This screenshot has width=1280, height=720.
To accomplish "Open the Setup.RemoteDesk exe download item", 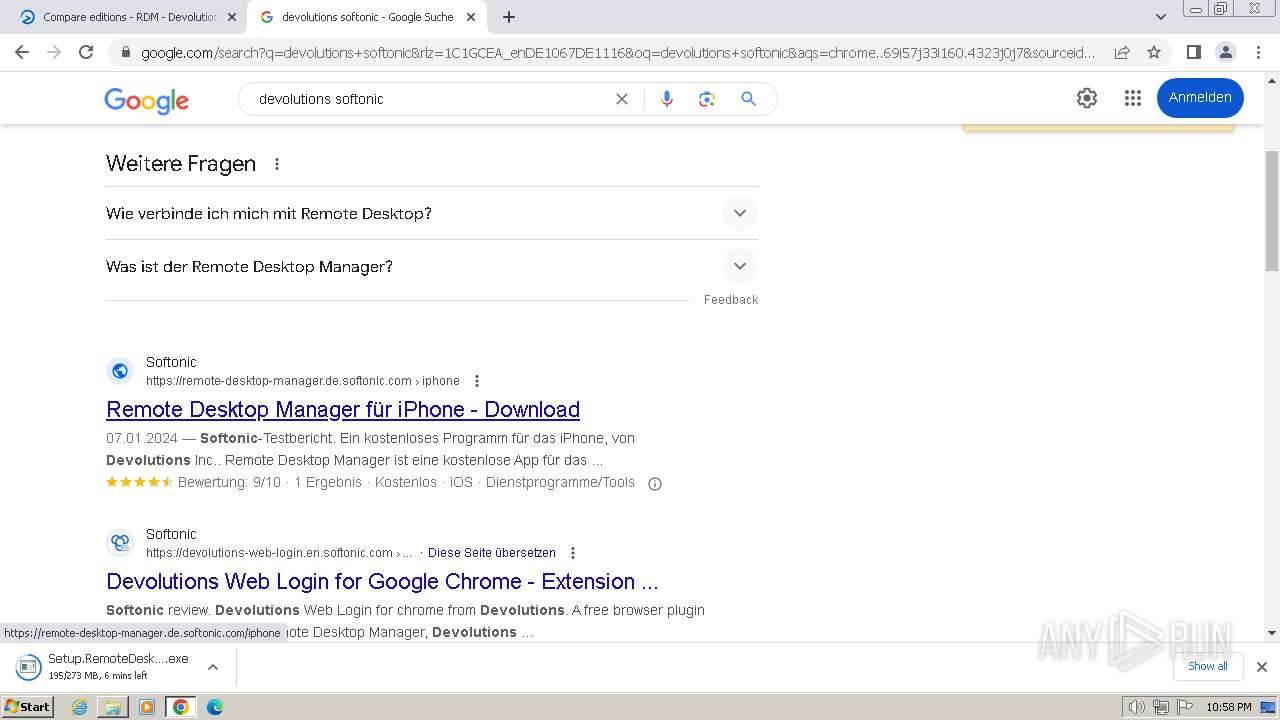I will pyautogui.click(x=103, y=667).
